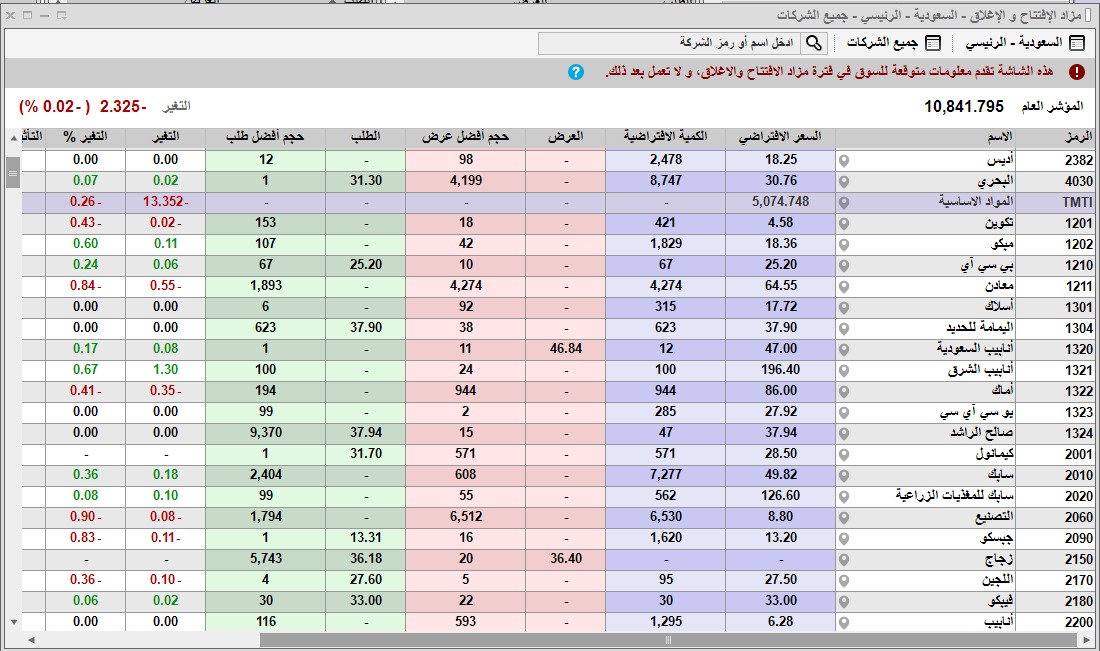The height and width of the screenshot is (651, 1100).
Task: Click the pin icon in أسلاك row
Action: [x=844, y=308]
